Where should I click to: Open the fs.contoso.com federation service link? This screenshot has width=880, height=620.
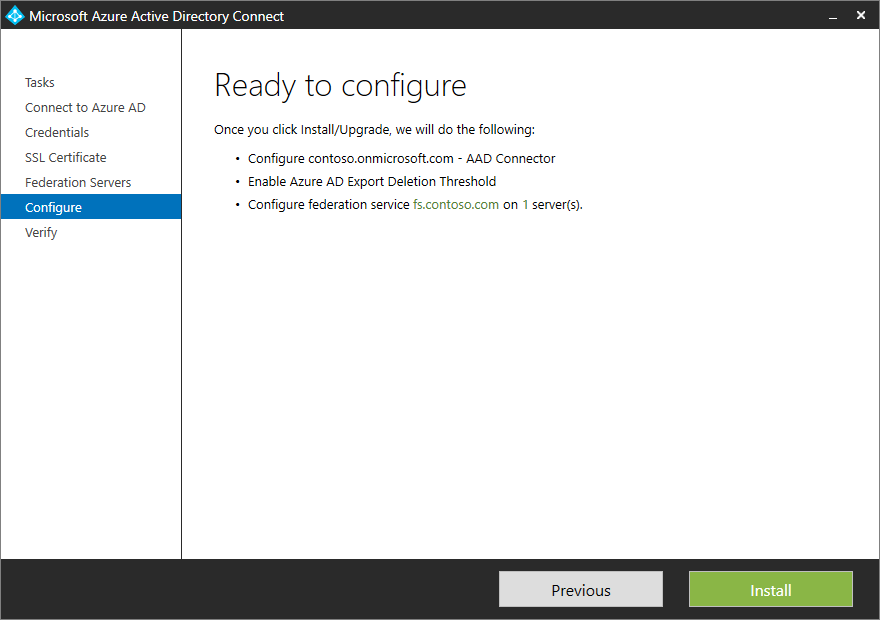click(x=456, y=204)
